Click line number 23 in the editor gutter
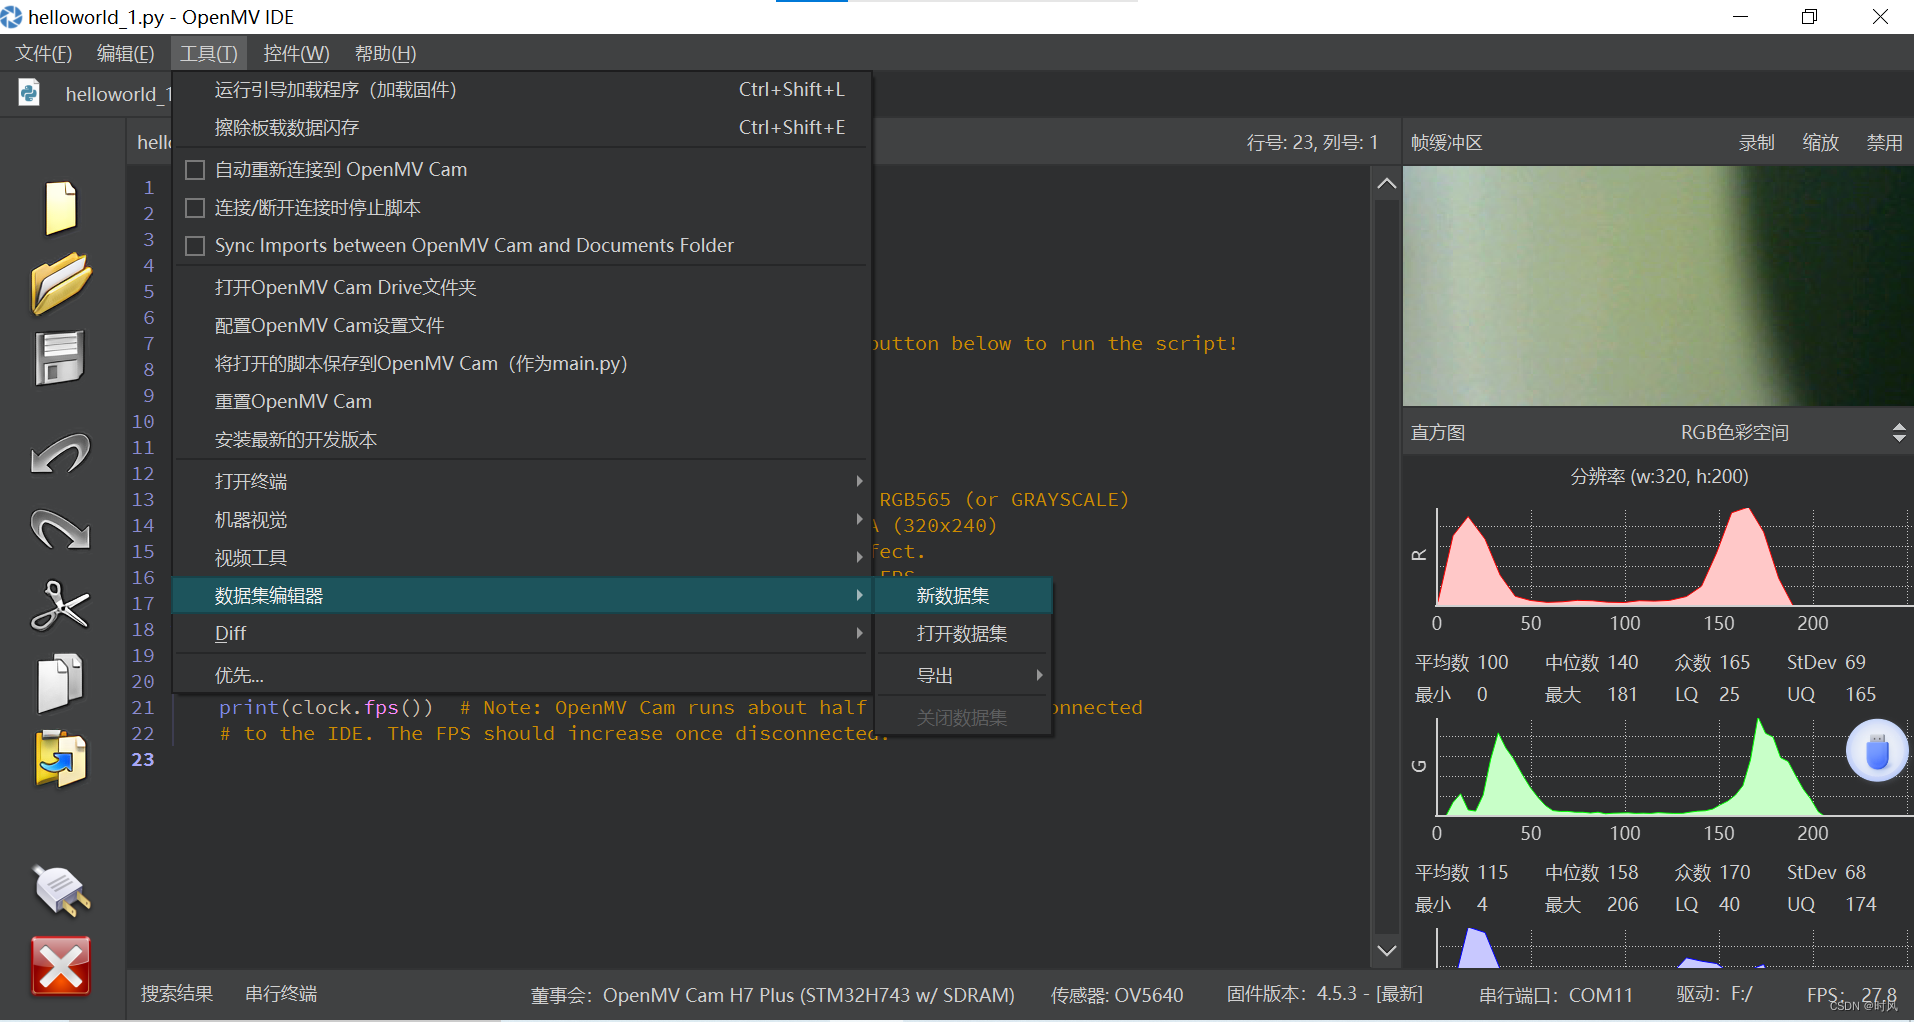The image size is (1914, 1022). tap(143, 760)
